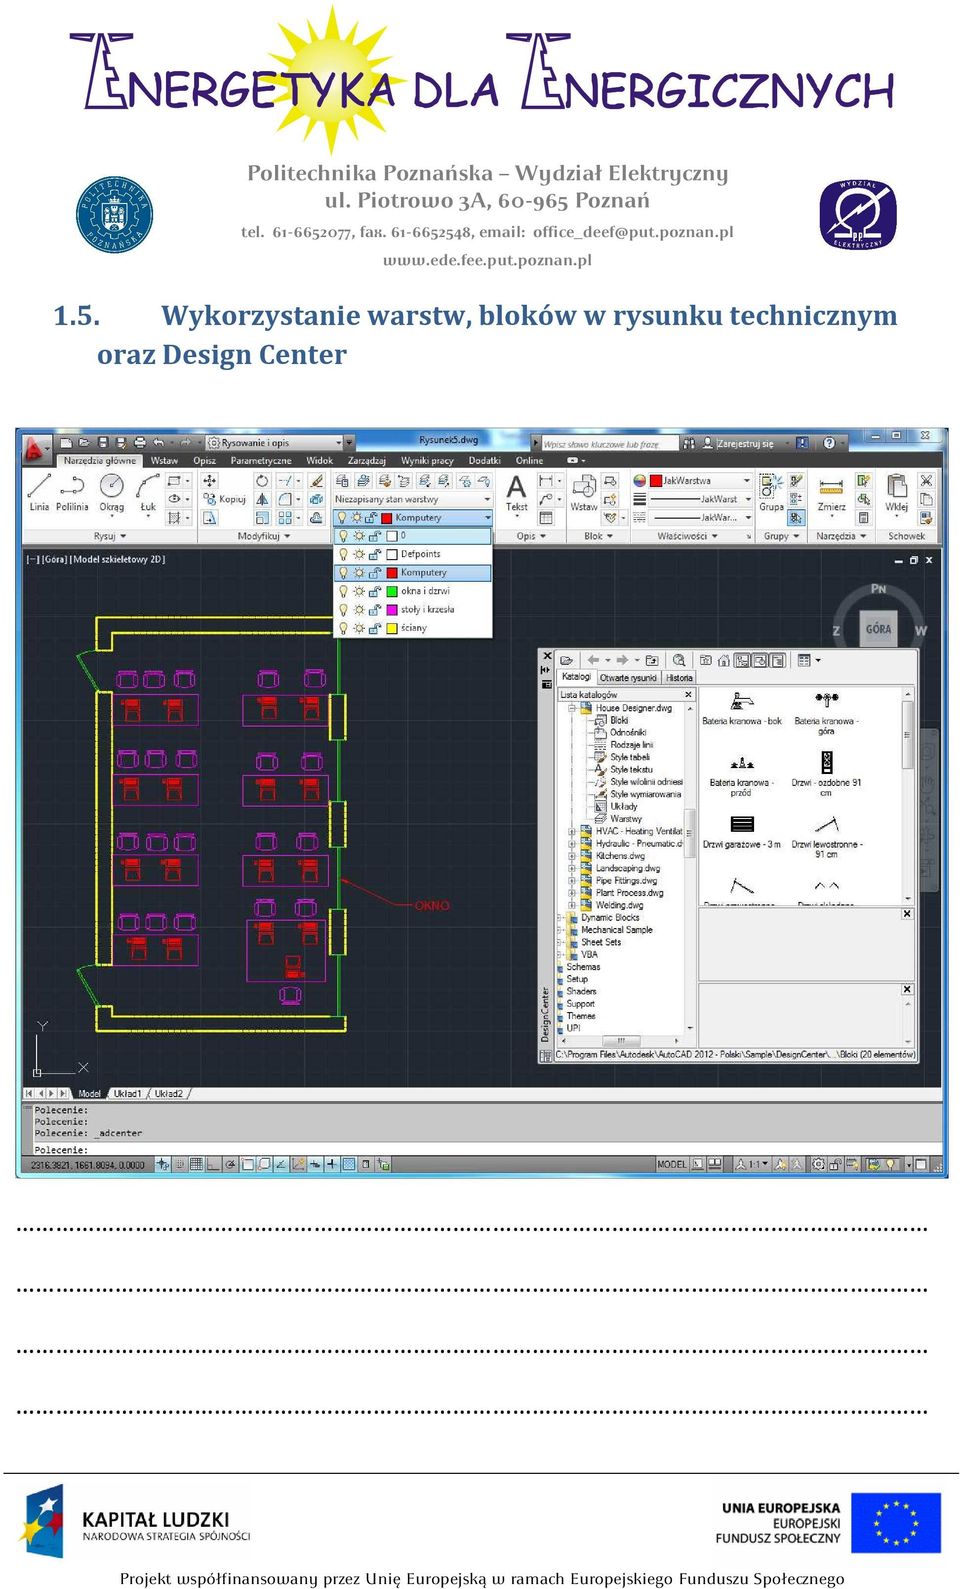Open the current layer Komputery dropdown
Image resolution: width=960 pixels, height=1589 pixels.
coord(487,517)
